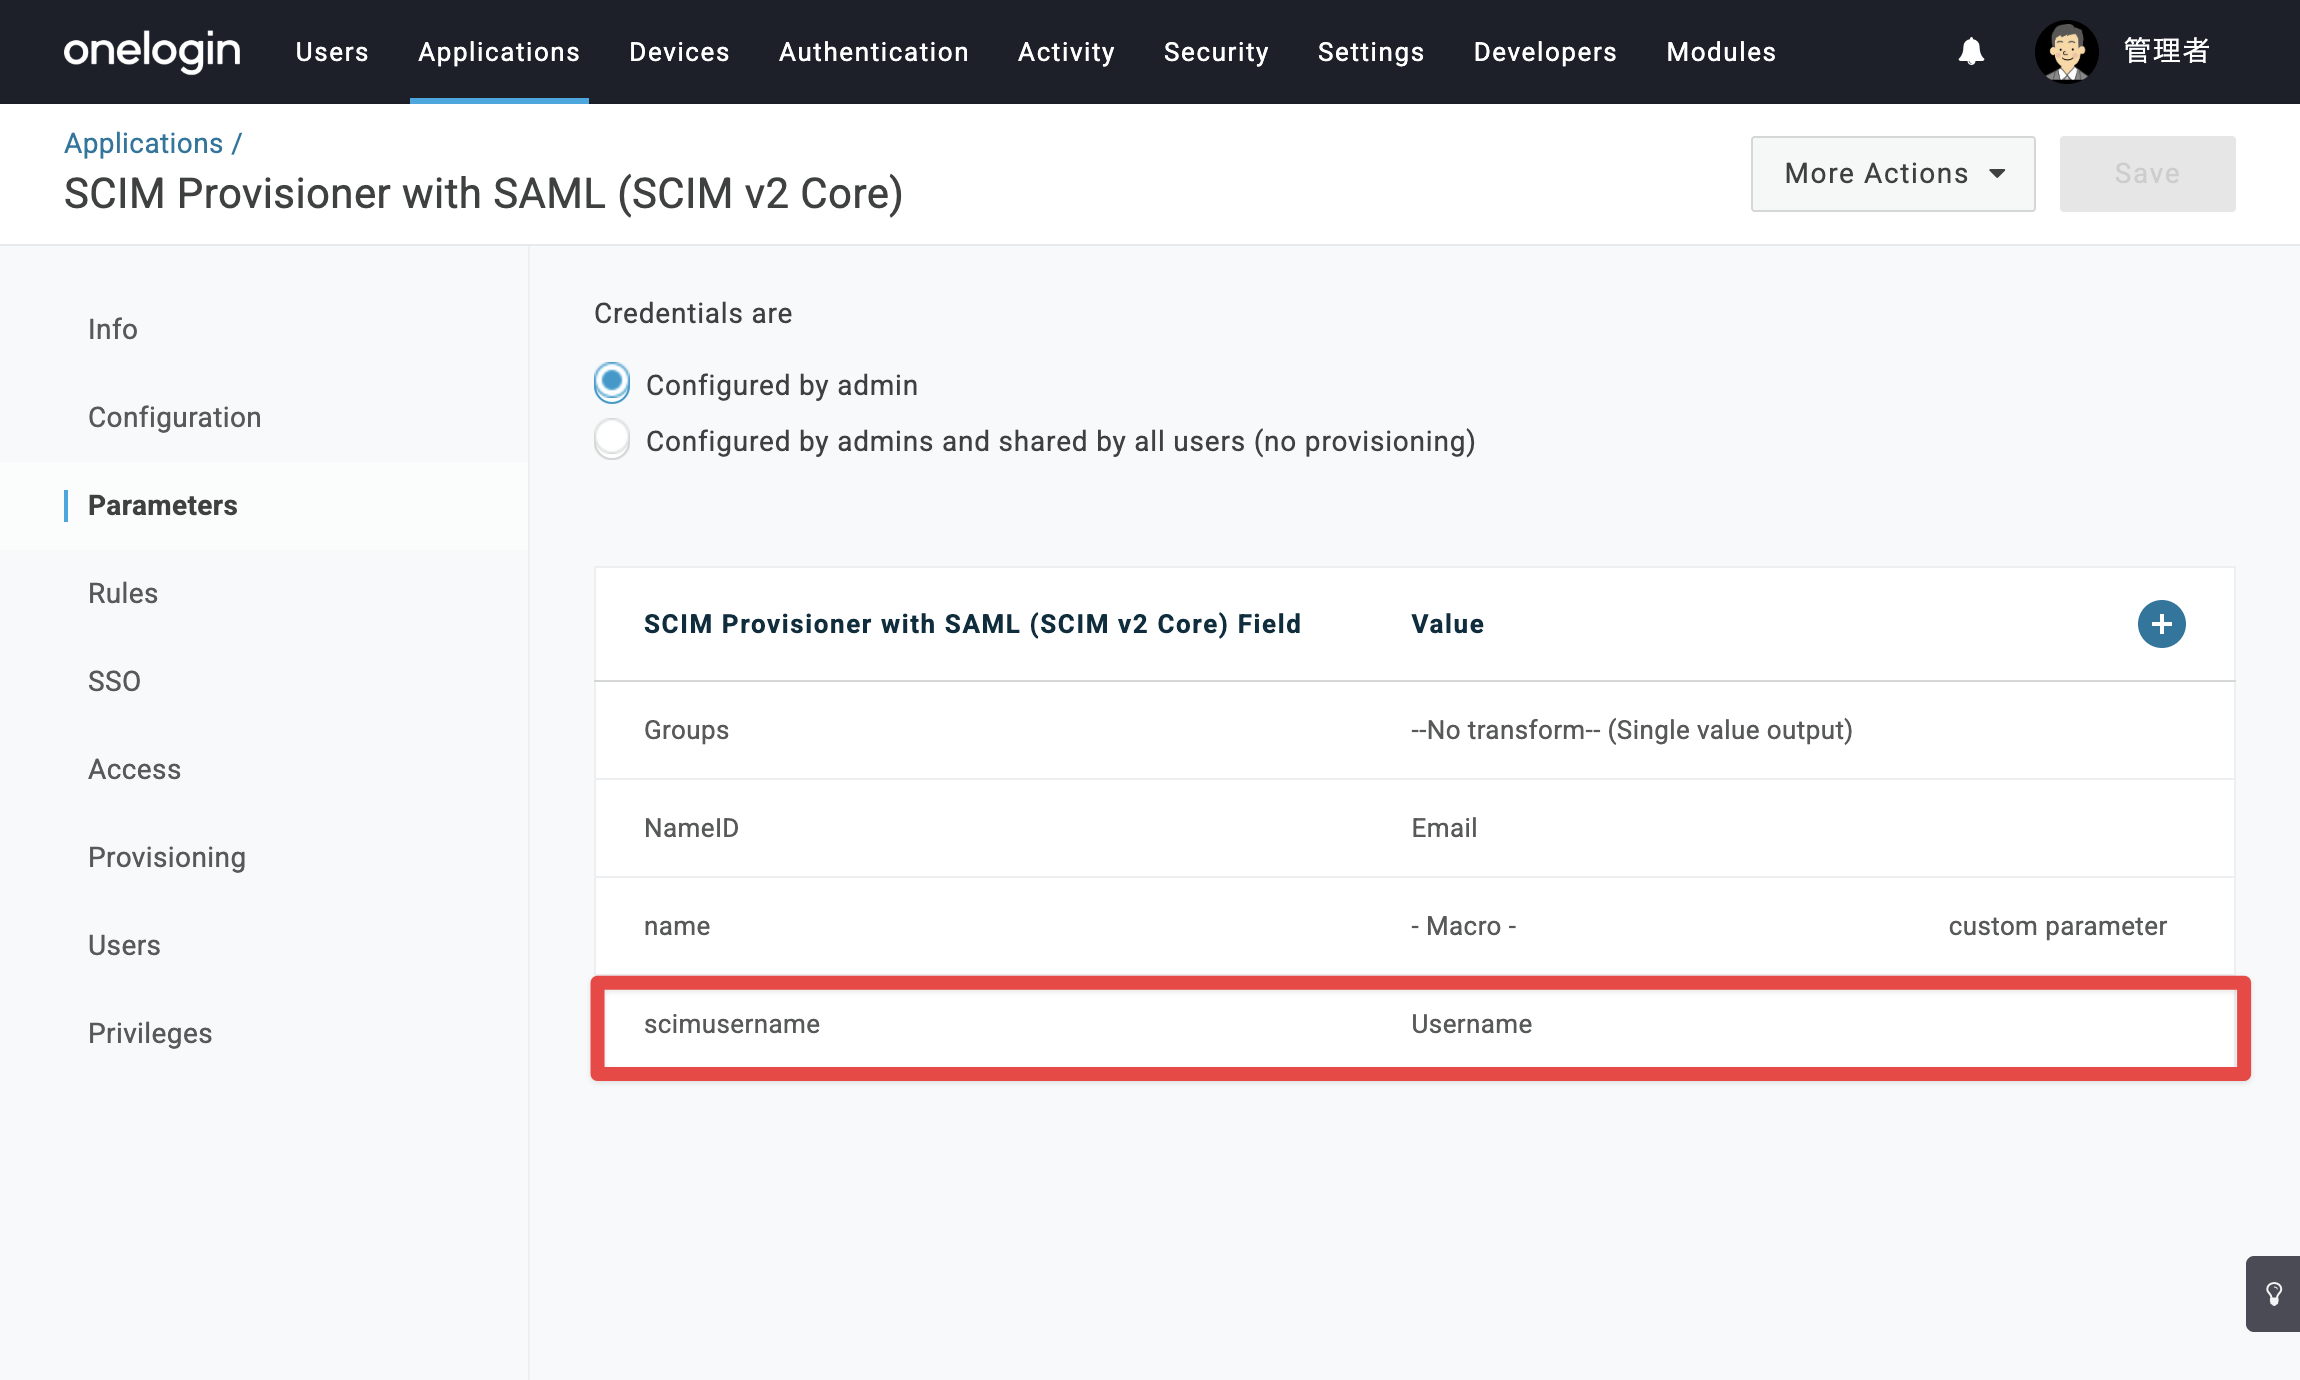Switch to the Configuration side tab

click(x=175, y=417)
